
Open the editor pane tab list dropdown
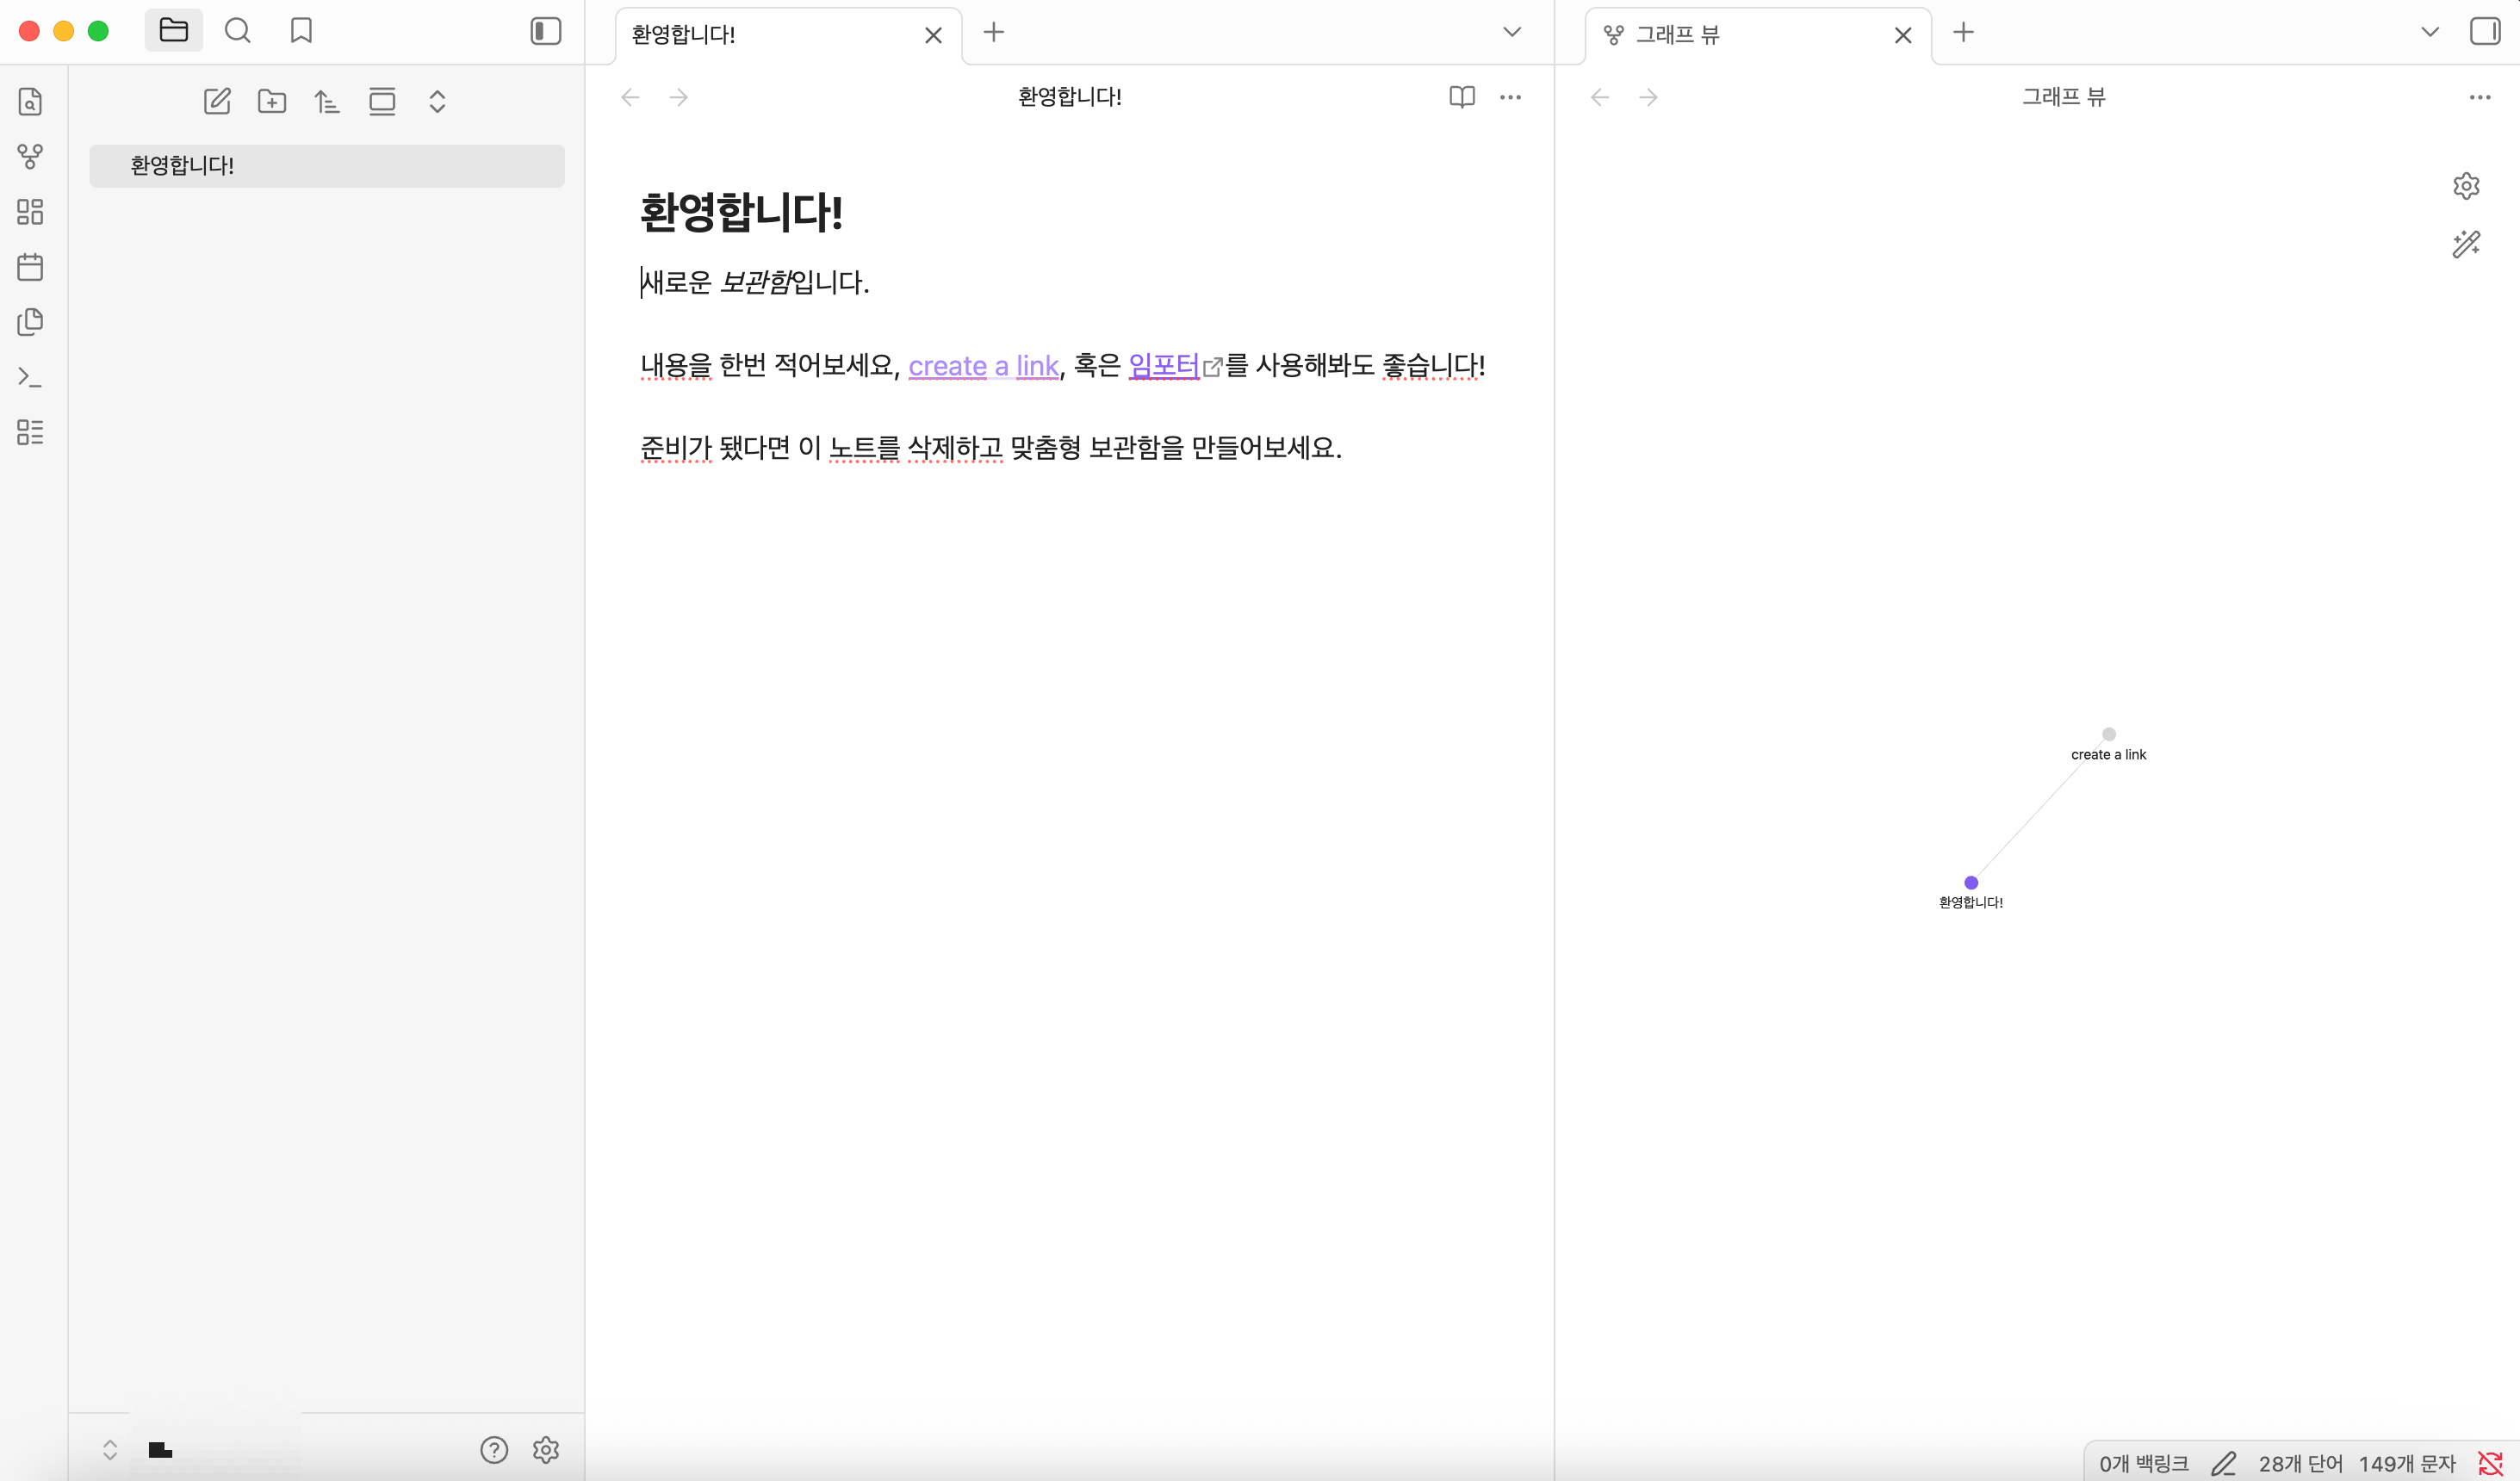(1512, 33)
